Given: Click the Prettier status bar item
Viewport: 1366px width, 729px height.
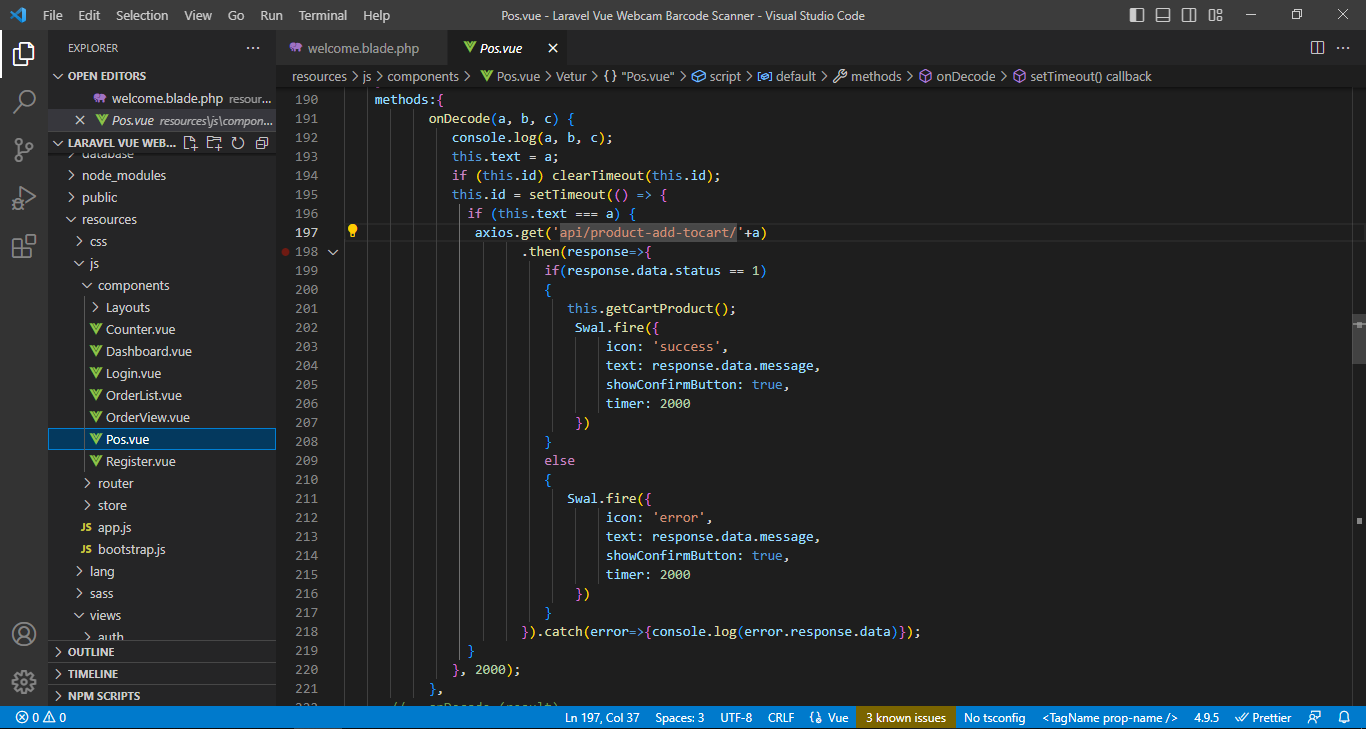Looking at the screenshot, I should [x=1264, y=717].
